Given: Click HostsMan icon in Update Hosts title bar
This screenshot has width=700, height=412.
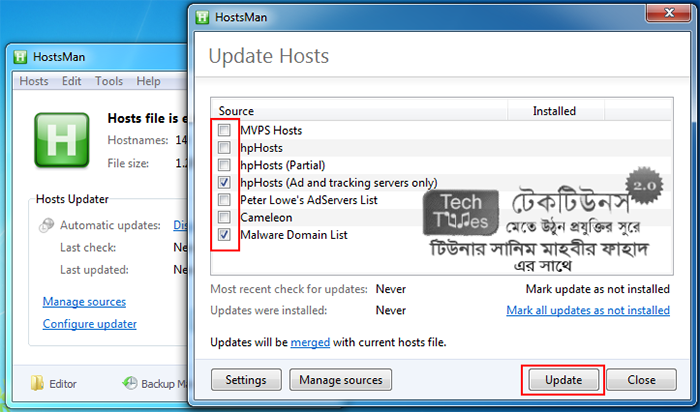Looking at the screenshot, I should tap(202, 17).
